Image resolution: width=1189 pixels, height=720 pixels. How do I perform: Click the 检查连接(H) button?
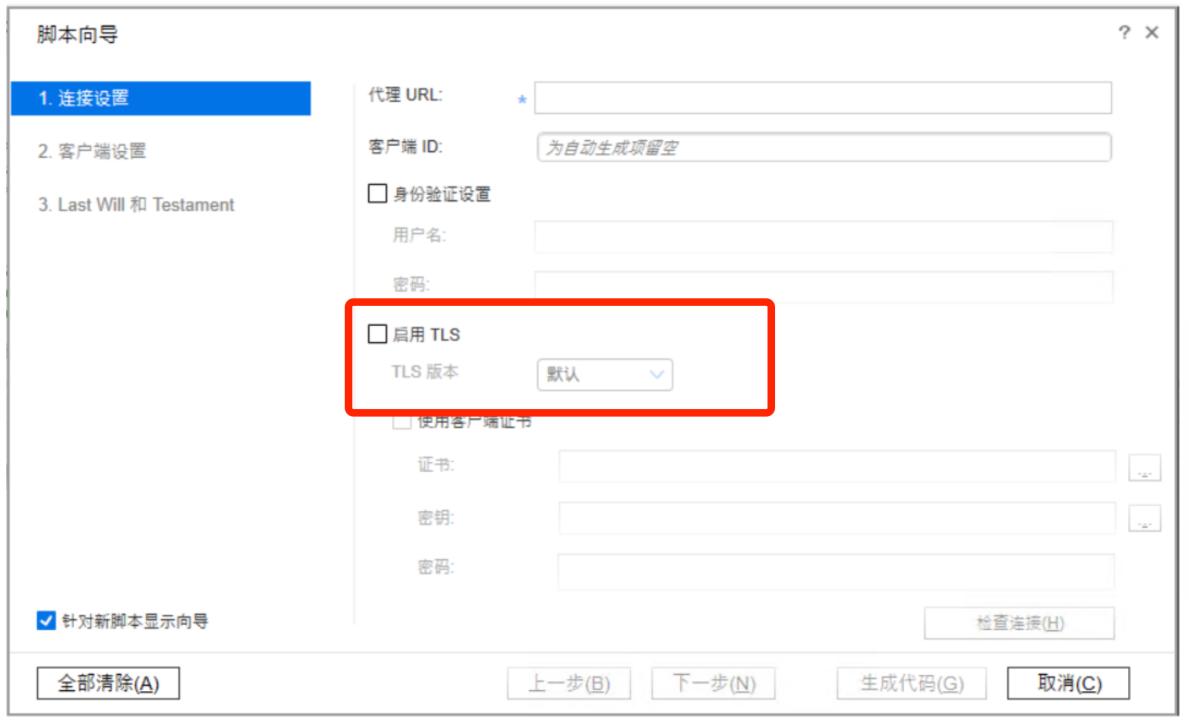click(1019, 623)
